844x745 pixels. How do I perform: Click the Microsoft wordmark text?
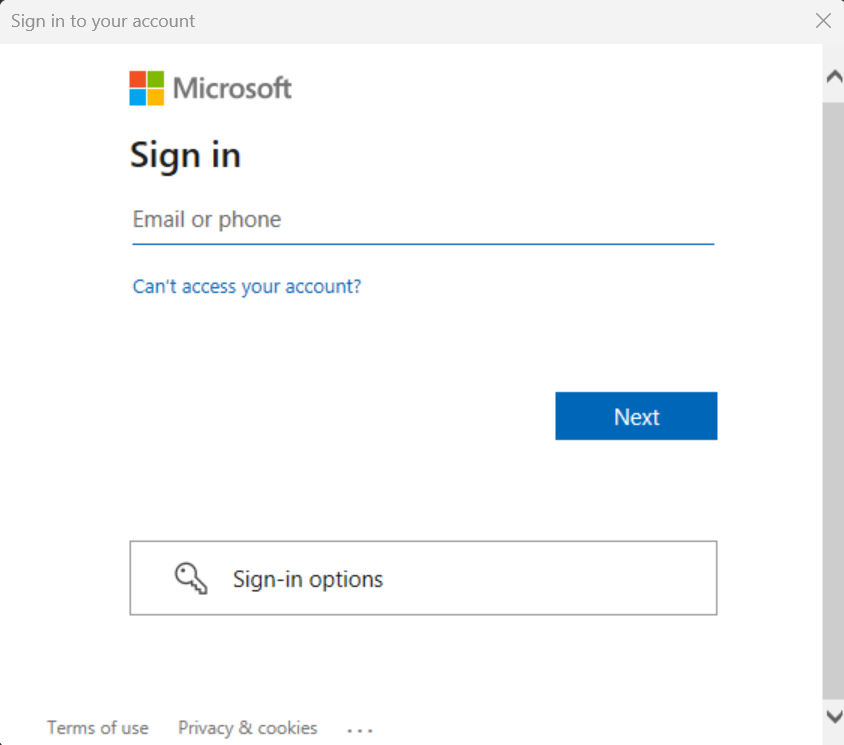pos(232,88)
